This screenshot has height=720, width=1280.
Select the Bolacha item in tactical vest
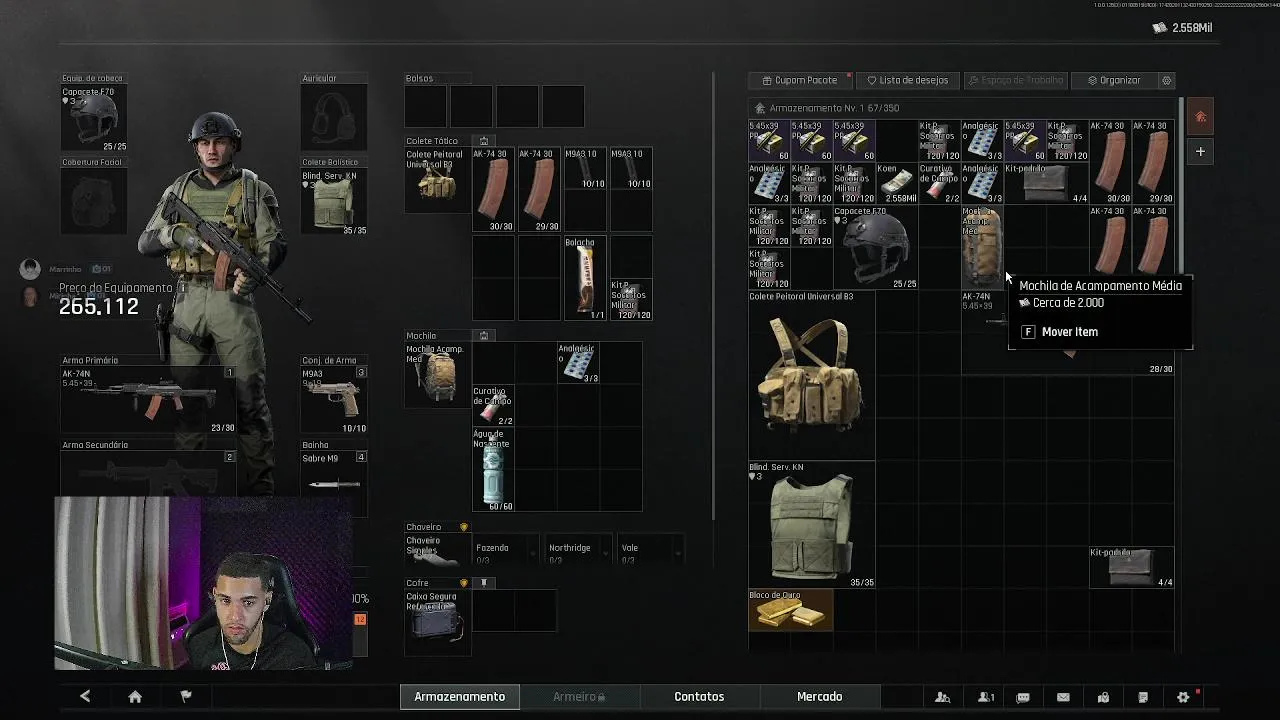[x=584, y=278]
